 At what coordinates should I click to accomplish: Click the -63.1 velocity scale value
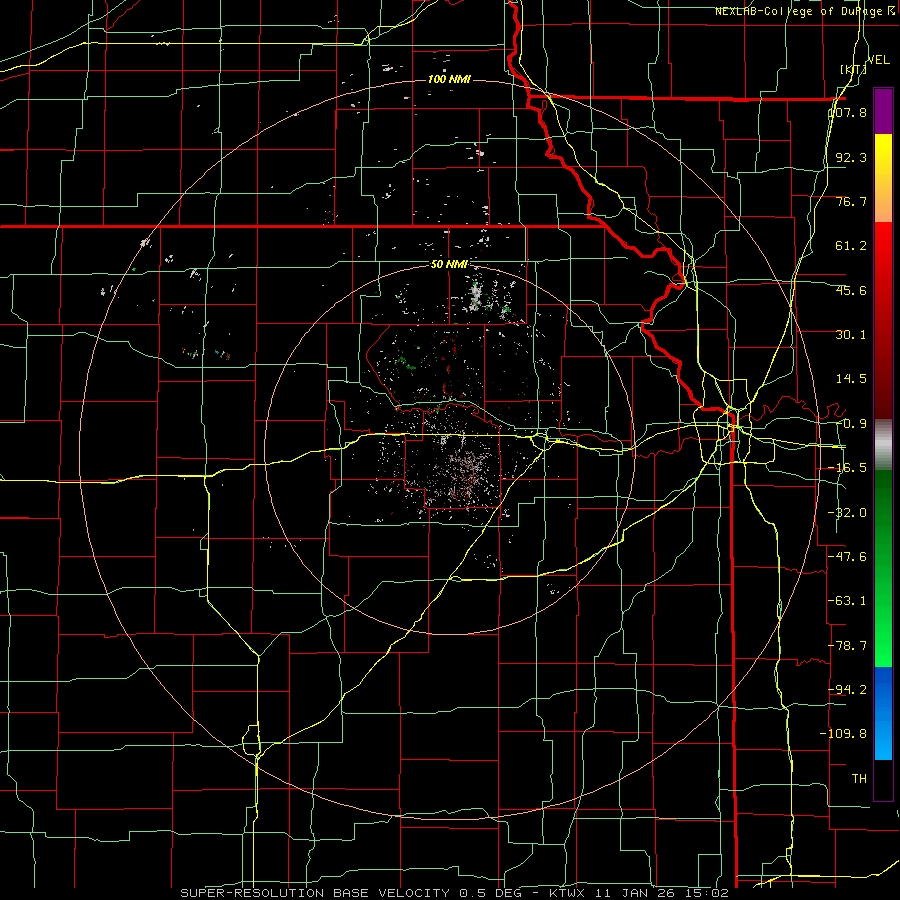[848, 601]
